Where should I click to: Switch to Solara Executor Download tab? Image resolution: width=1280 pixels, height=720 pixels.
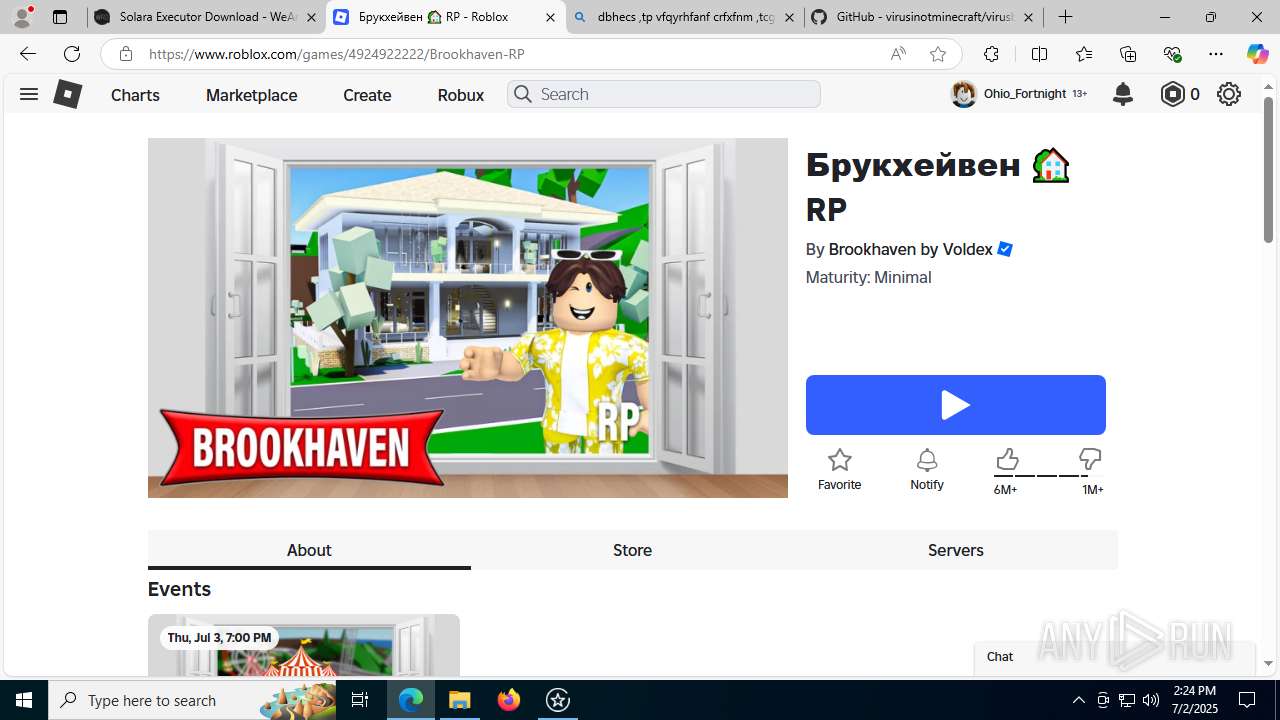206,17
